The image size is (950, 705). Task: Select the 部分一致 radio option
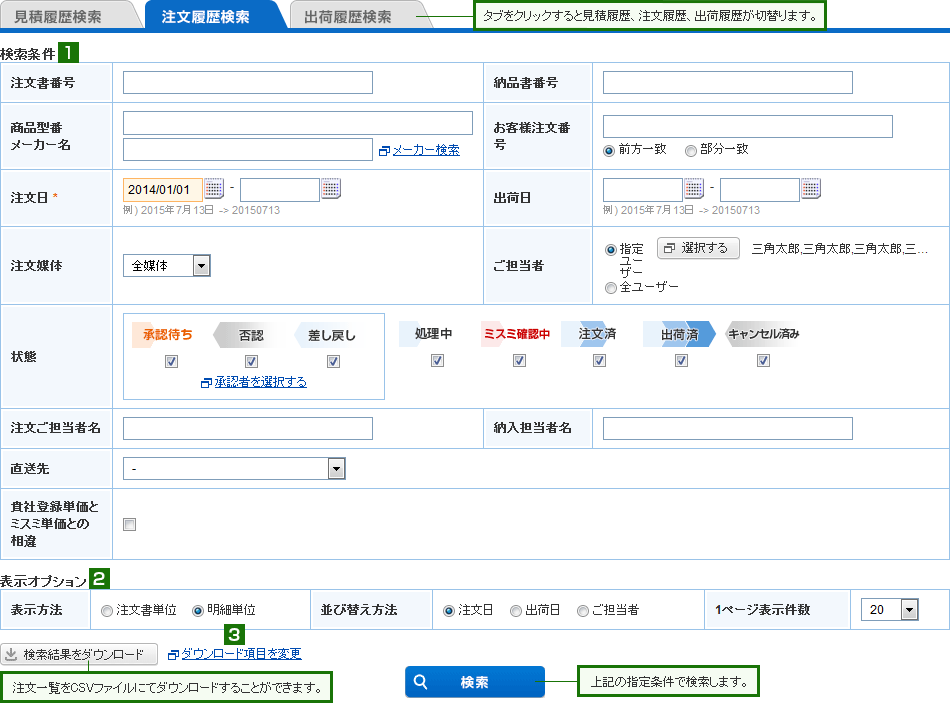pyautogui.click(x=691, y=150)
